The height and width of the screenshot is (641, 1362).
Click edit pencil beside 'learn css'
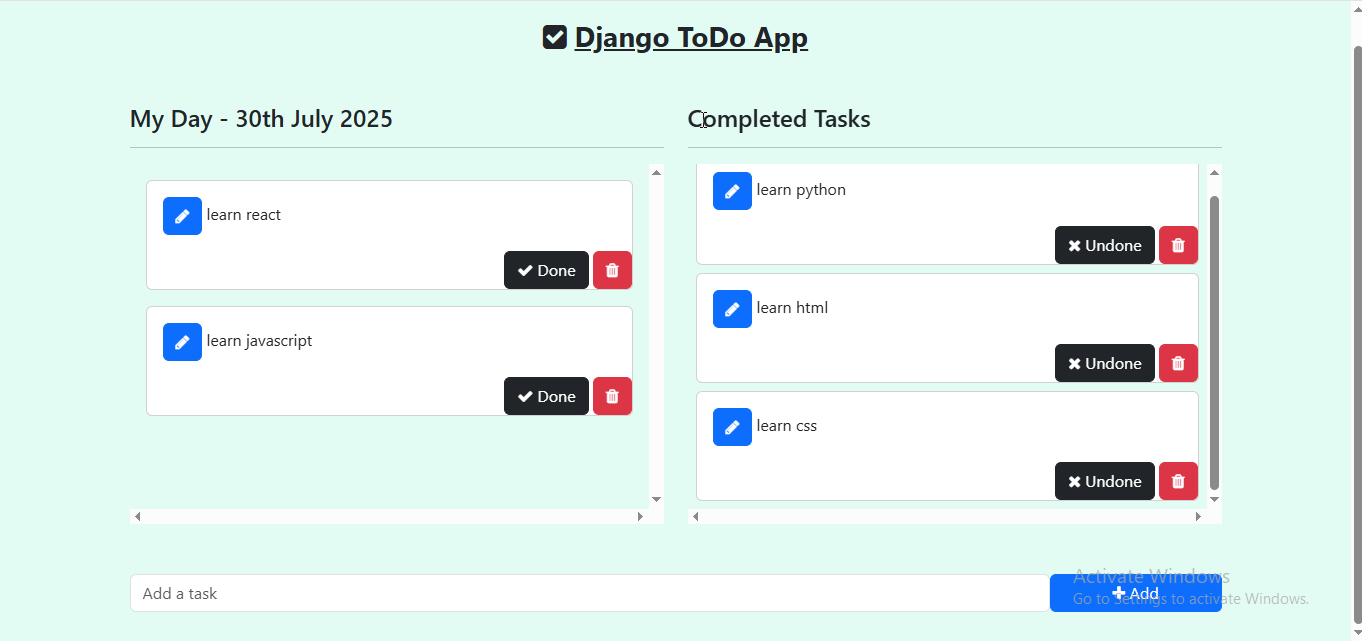tap(732, 427)
